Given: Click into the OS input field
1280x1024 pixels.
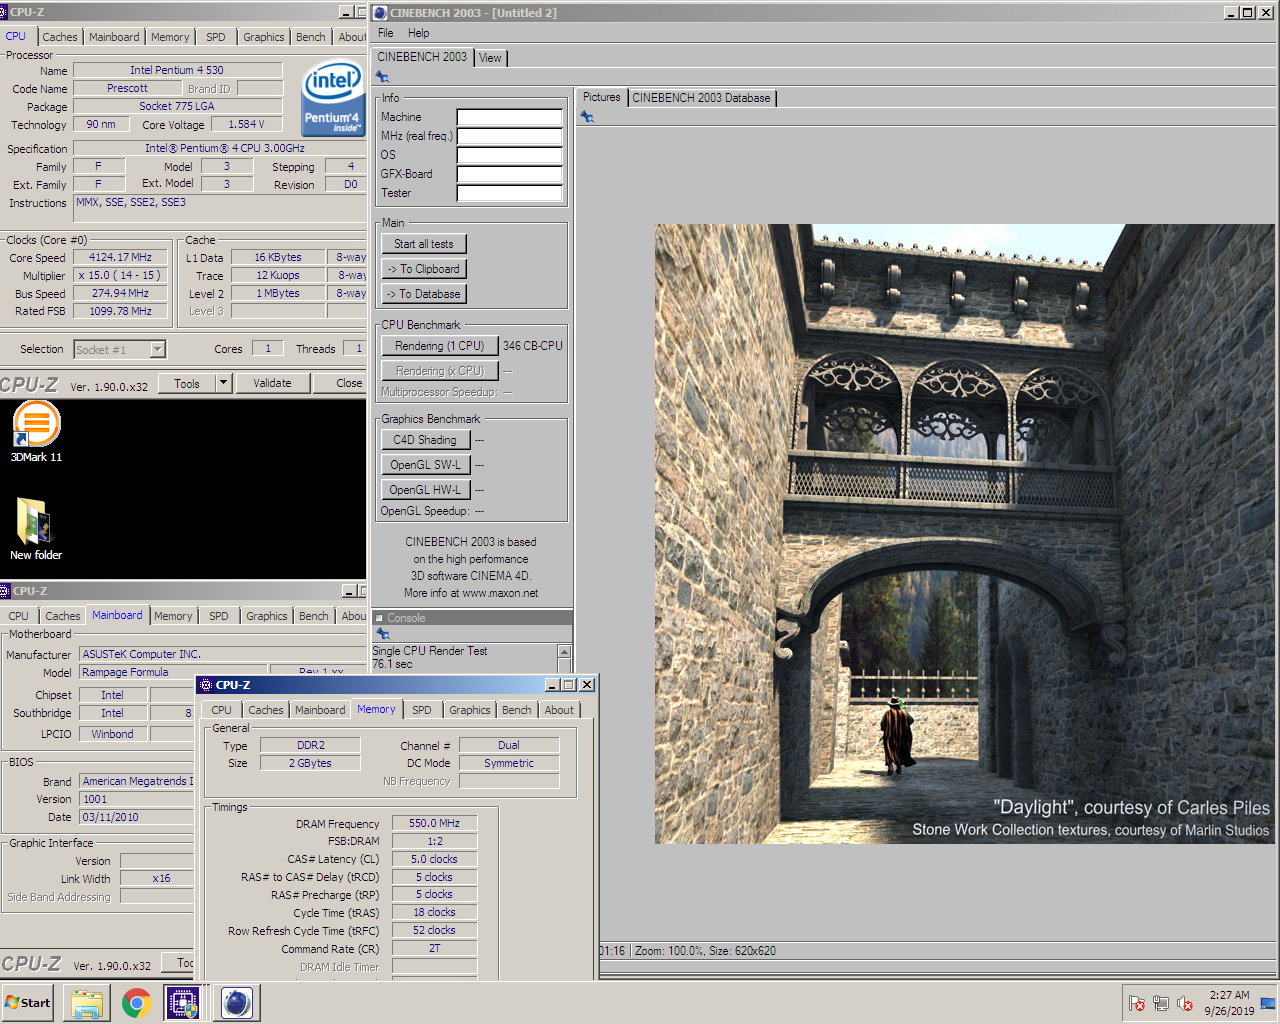Looking at the screenshot, I should (x=509, y=155).
